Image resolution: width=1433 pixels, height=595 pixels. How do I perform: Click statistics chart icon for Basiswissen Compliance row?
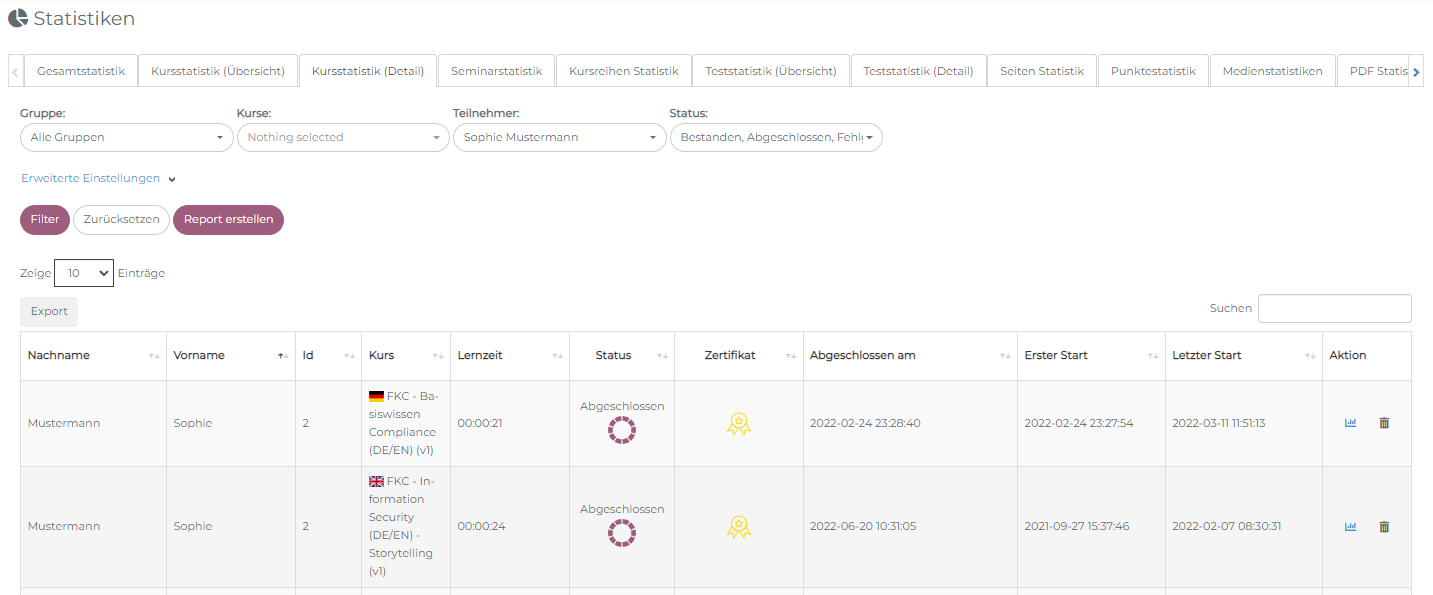pyautogui.click(x=1350, y=423)
